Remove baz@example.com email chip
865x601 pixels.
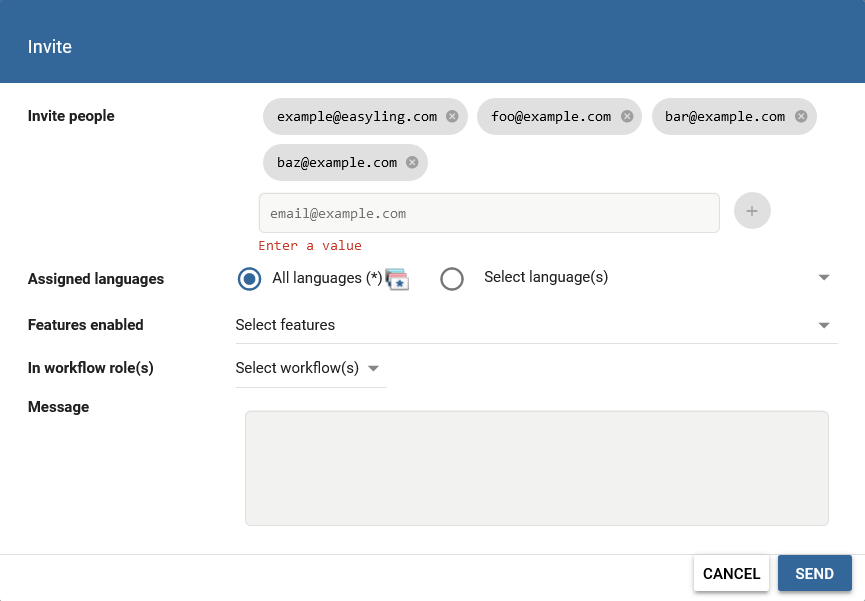pos(412,162)
